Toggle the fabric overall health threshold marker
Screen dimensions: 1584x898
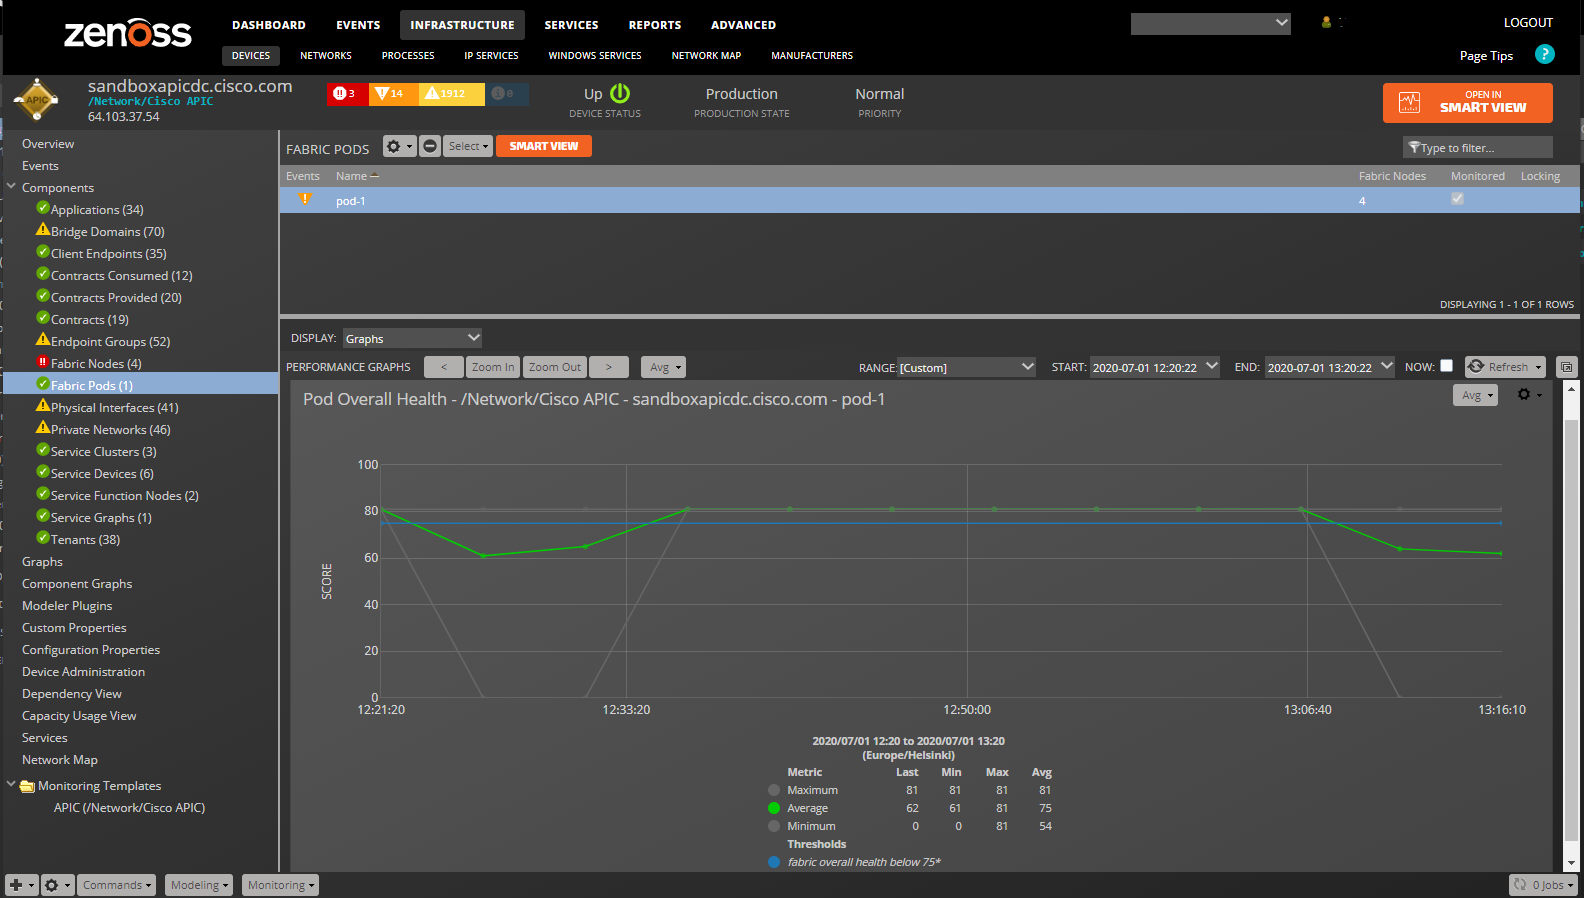[774, 862]
